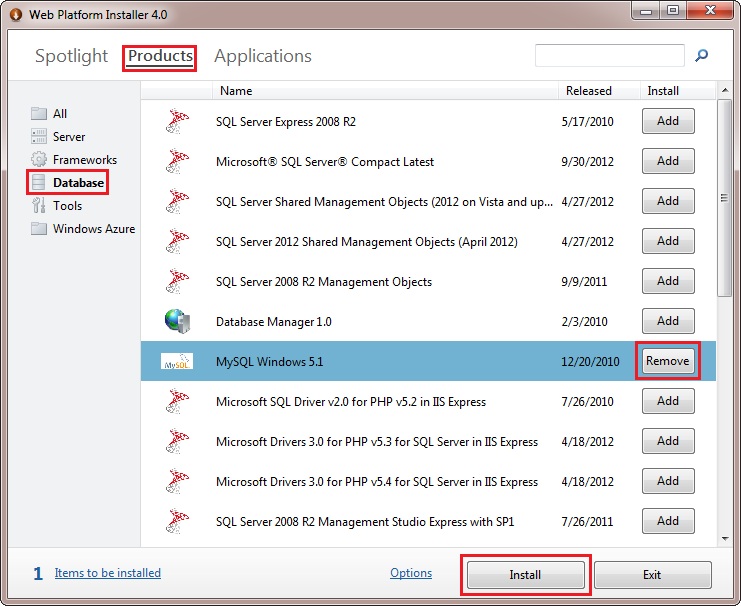
Task: Click icon for Drivers 3.0 for PHP v5.4
Action: (x=177, y=482)
